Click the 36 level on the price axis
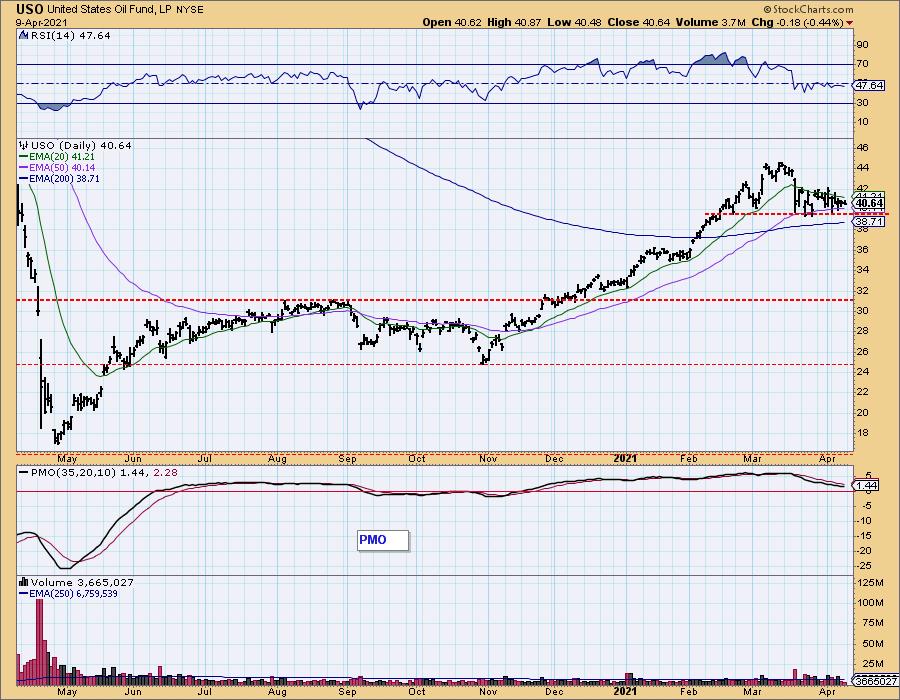Image resolution: width=900 pixels, height=700 pixels. coord(862,250)
